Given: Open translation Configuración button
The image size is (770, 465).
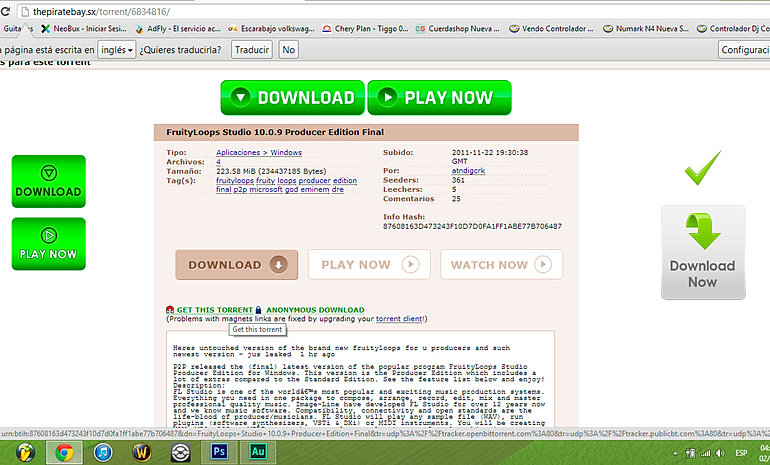Looking at the screenshot, I should tap(744, 50).
